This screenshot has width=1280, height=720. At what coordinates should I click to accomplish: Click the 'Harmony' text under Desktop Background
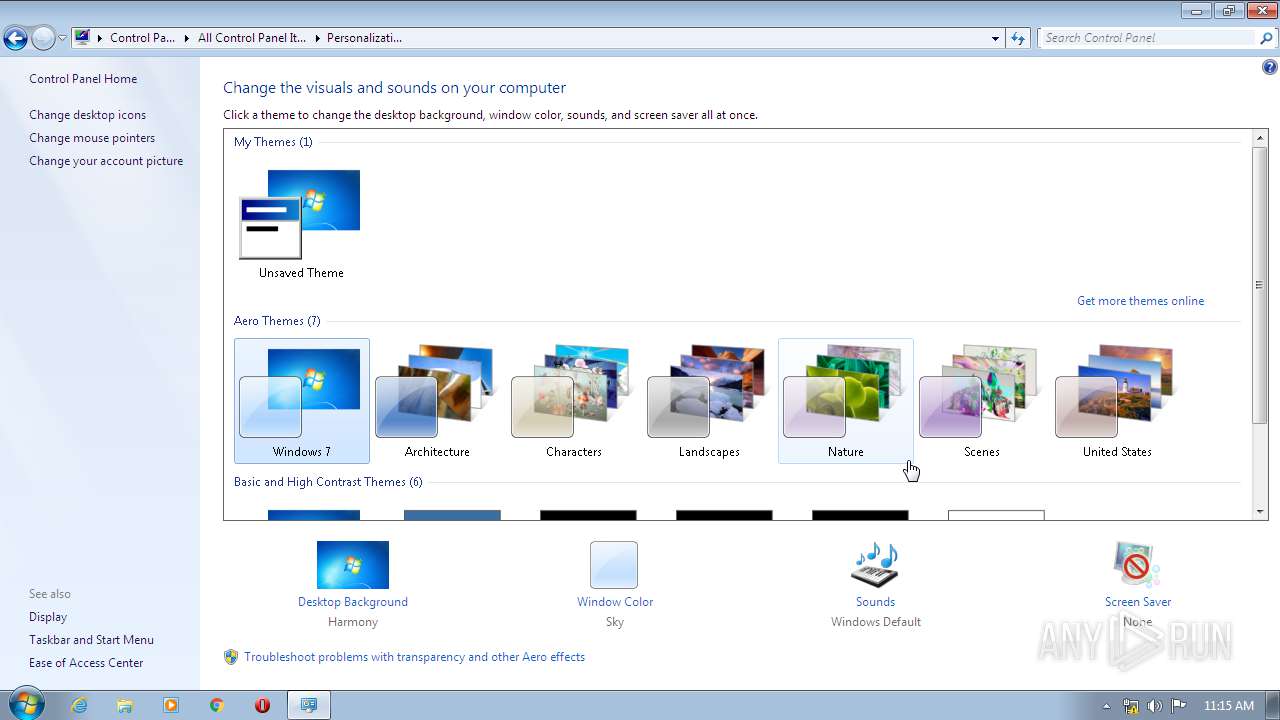(353, 622)
